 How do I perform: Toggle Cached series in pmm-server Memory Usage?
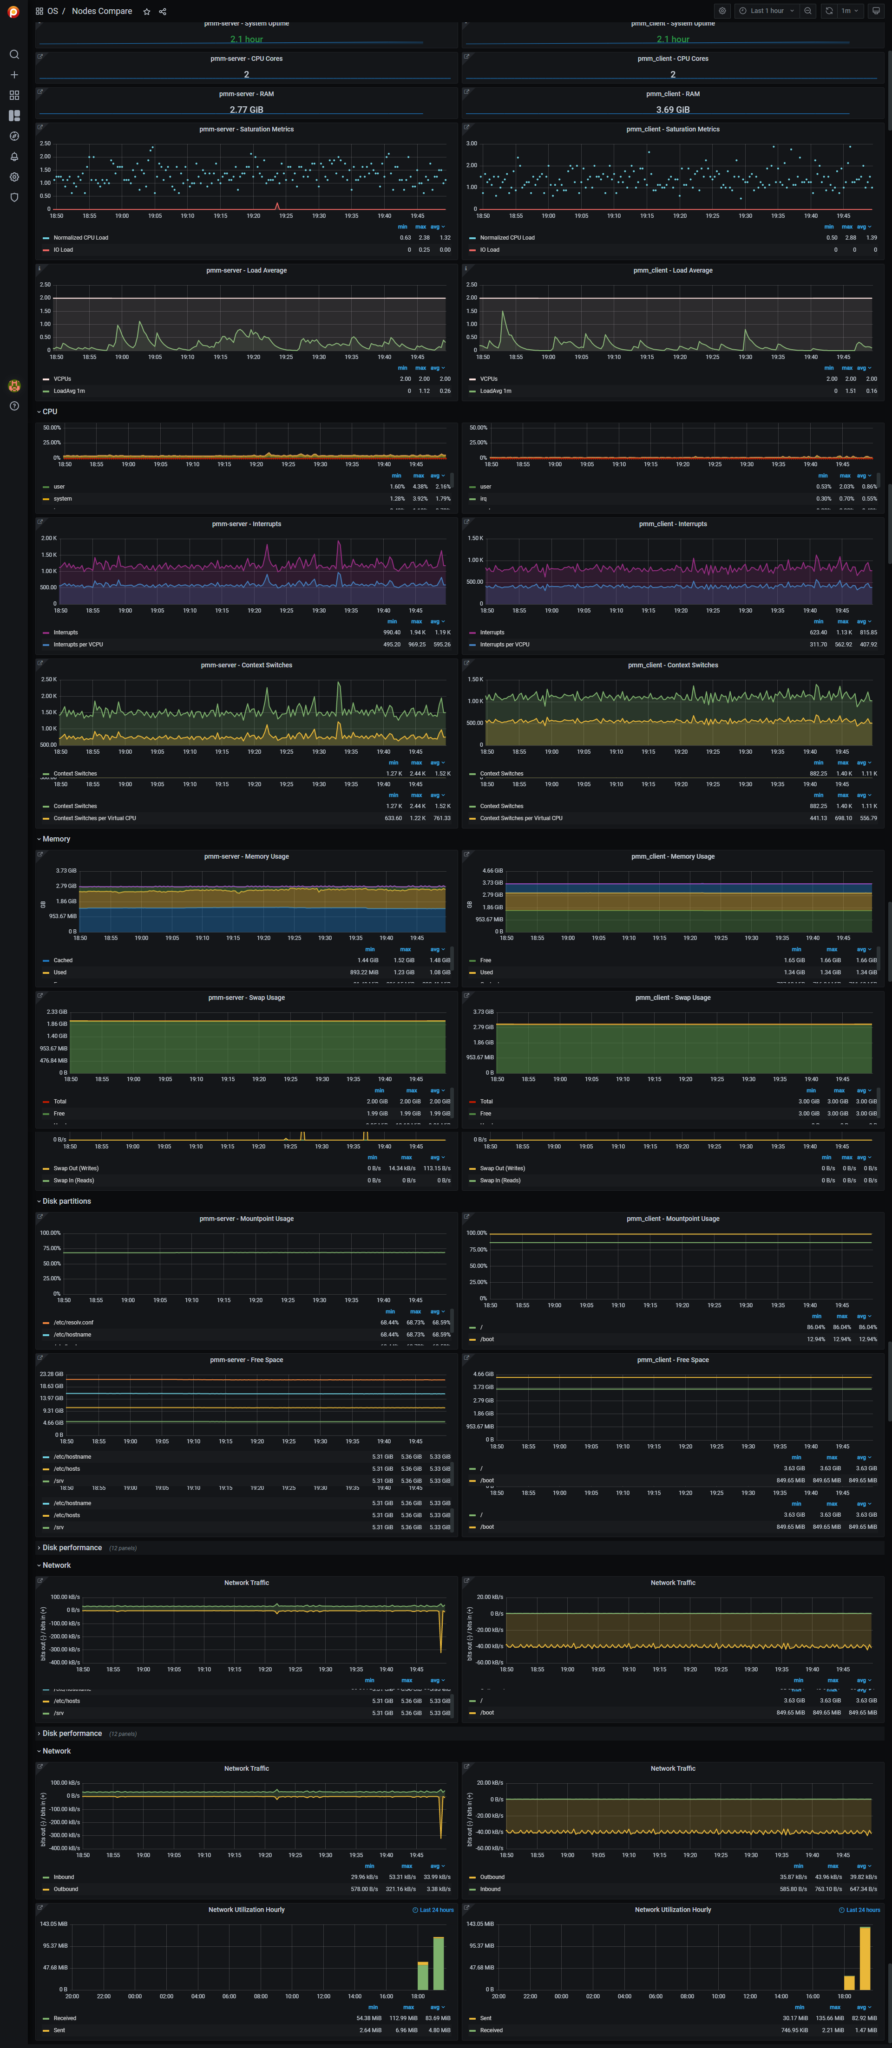(x=62, y=961)
